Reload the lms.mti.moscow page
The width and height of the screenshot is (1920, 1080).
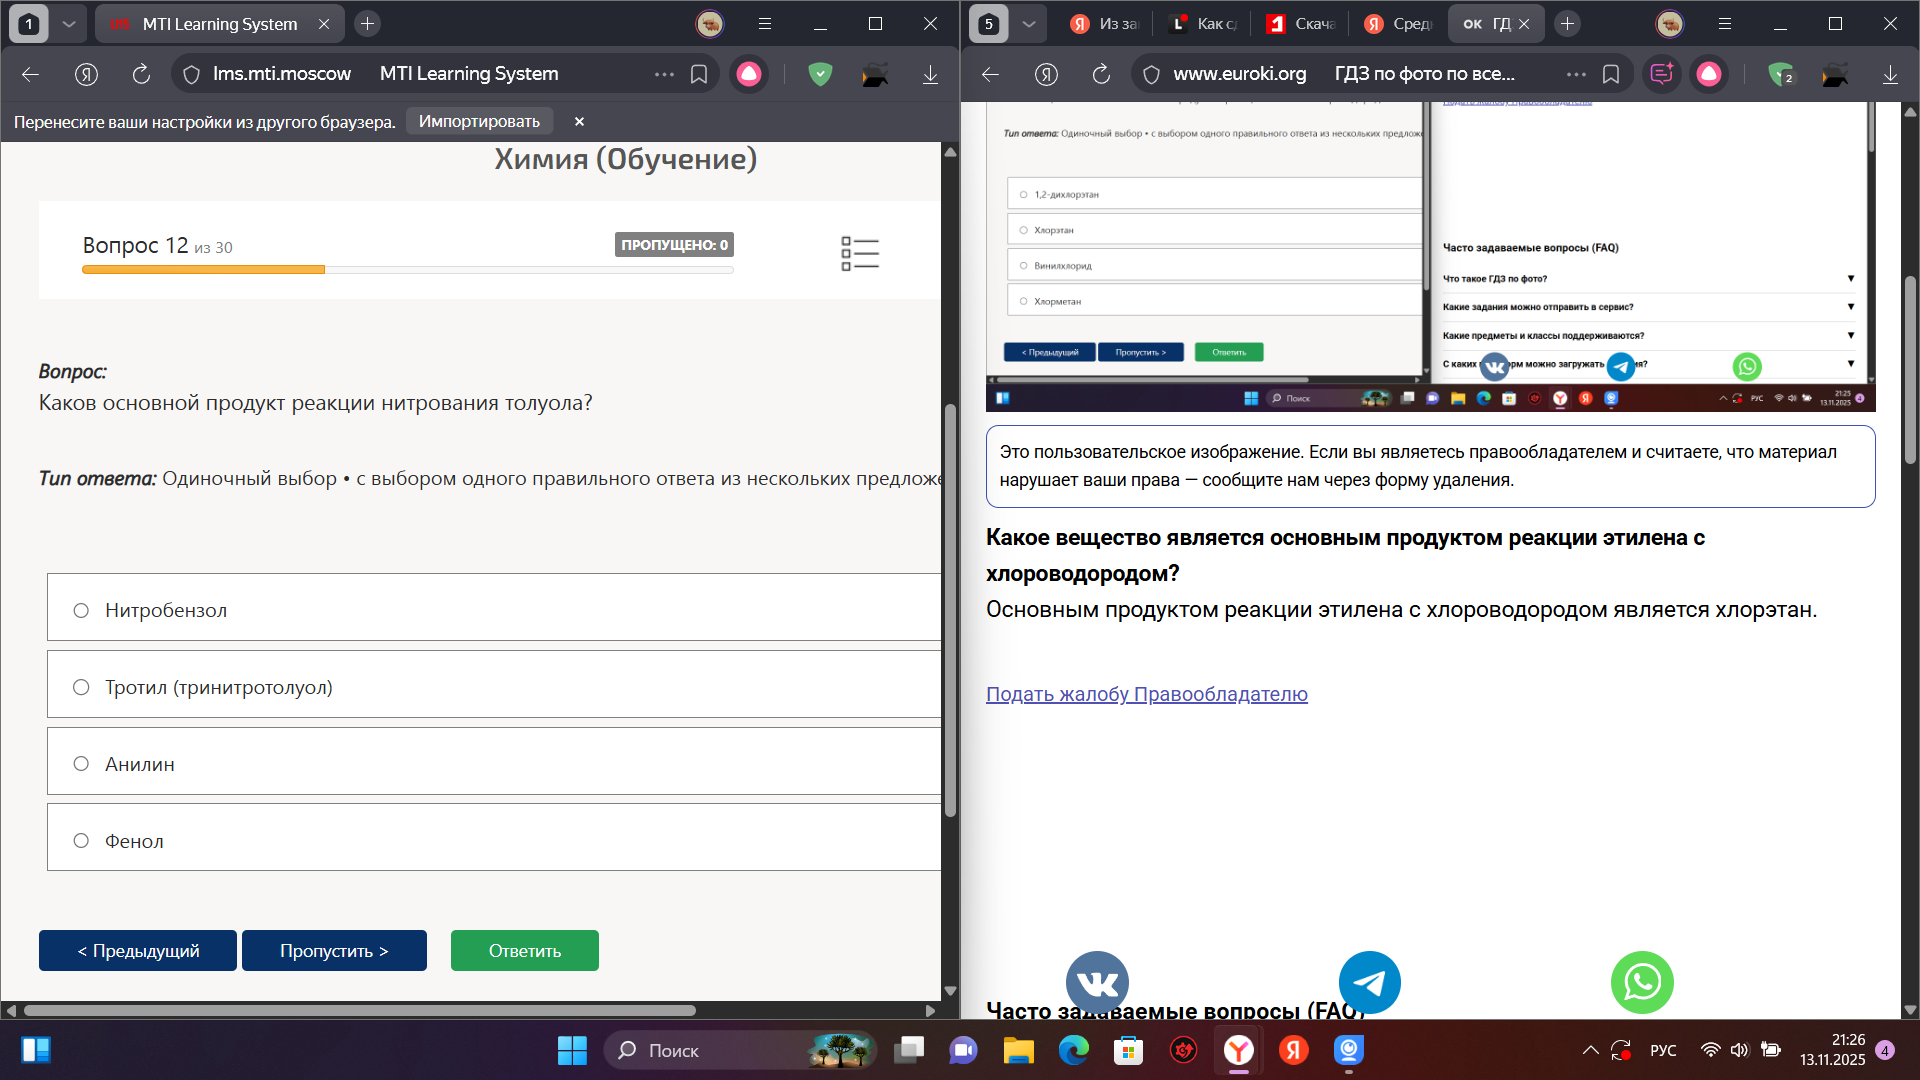click(141, 73)
